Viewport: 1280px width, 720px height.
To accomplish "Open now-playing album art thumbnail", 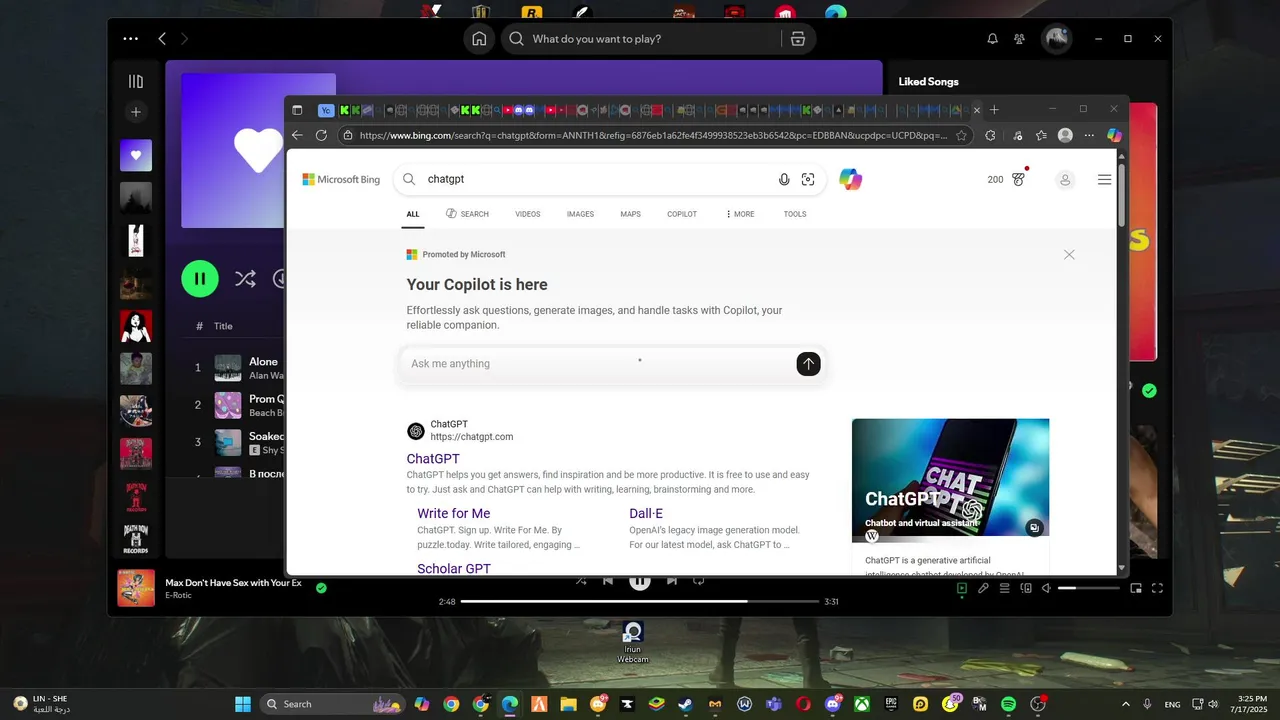I will 136,588.
